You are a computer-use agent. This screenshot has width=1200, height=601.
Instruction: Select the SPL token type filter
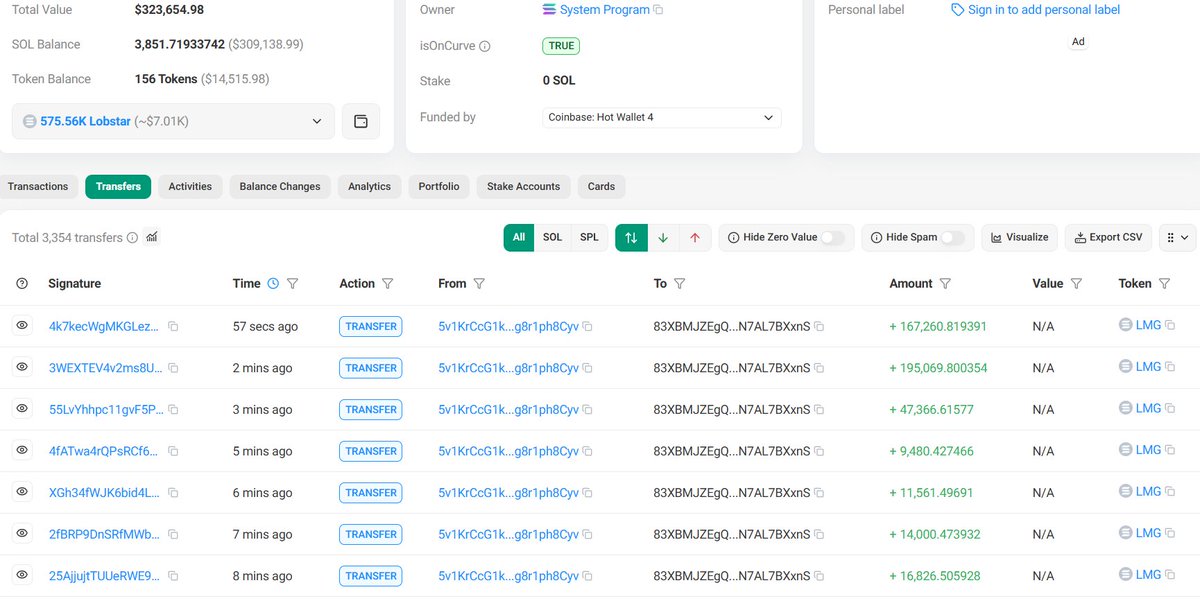pyautogui.click(x=589, y=237)
